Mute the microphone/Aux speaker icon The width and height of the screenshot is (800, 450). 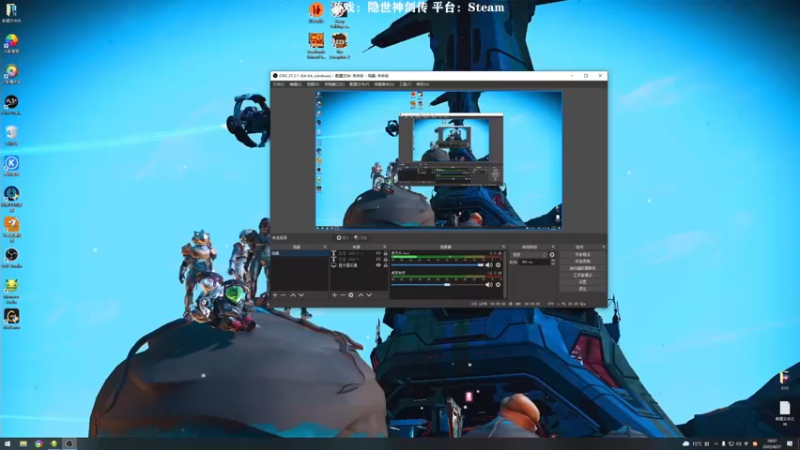coord(489,265)
